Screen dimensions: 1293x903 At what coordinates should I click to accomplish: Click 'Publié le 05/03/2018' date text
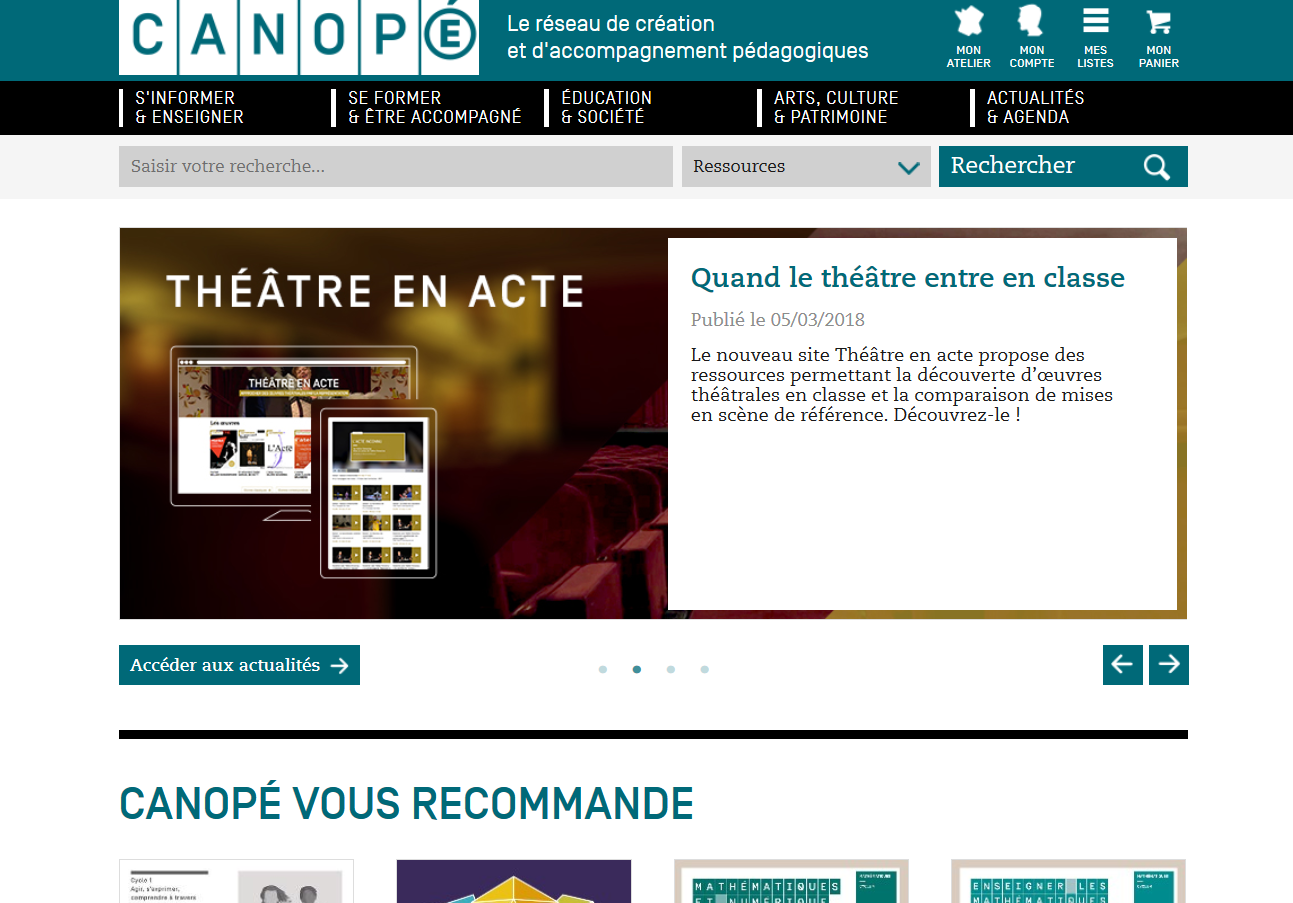[x=778, y=320]
